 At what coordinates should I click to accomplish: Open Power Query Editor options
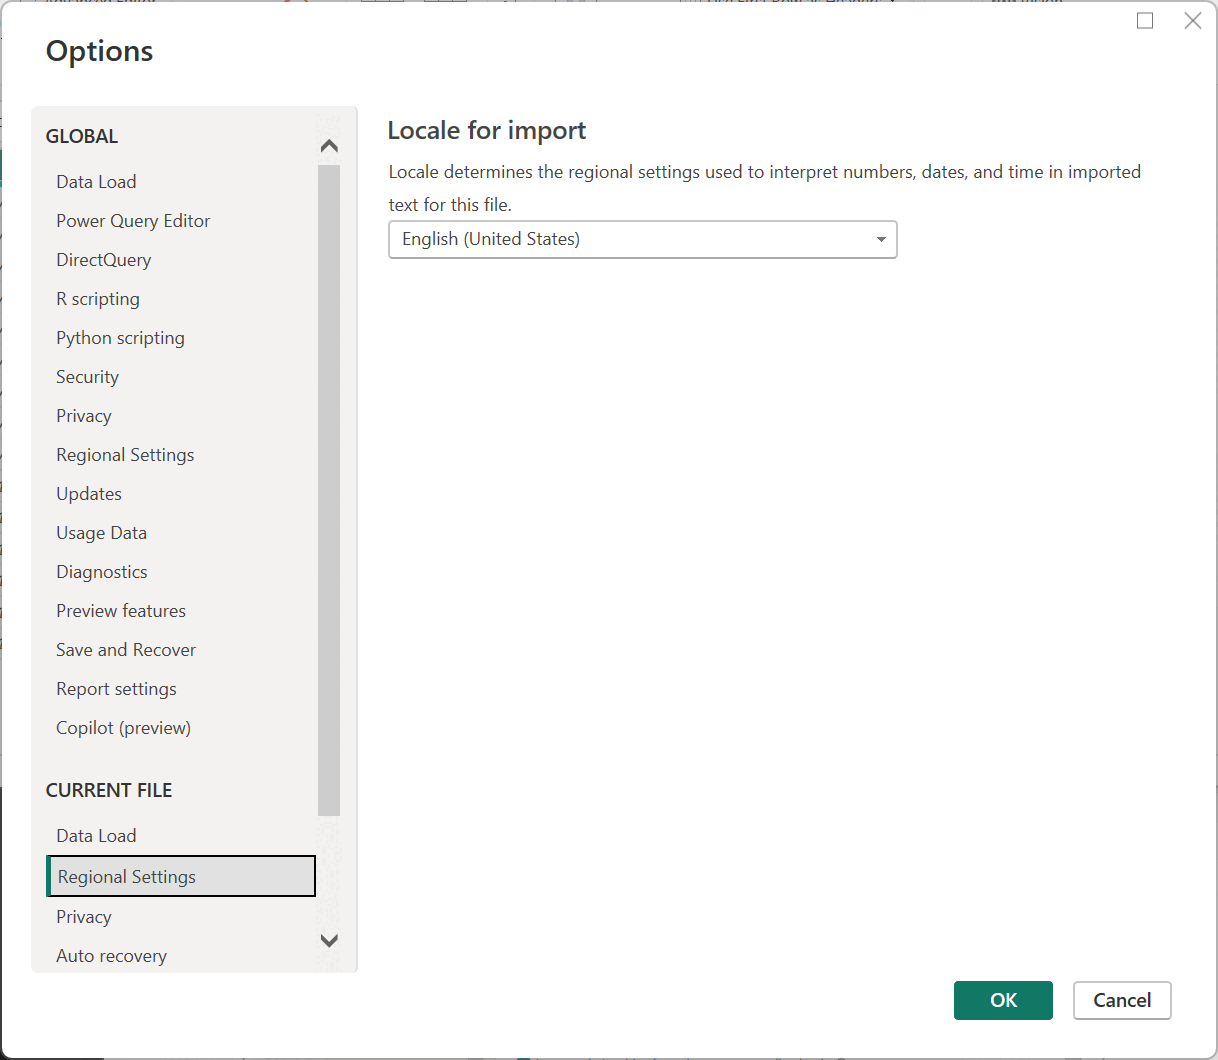pyautogui.click(x=133, y=221)
